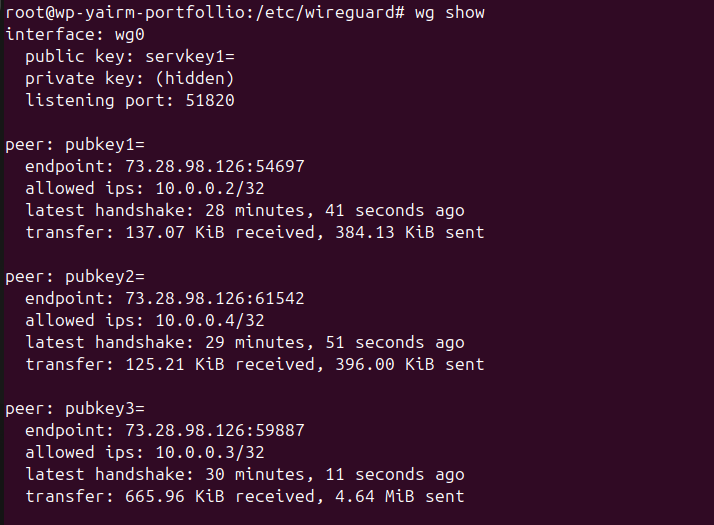
Task: Click the peer pubkey2= line
Action: [75, 277]
